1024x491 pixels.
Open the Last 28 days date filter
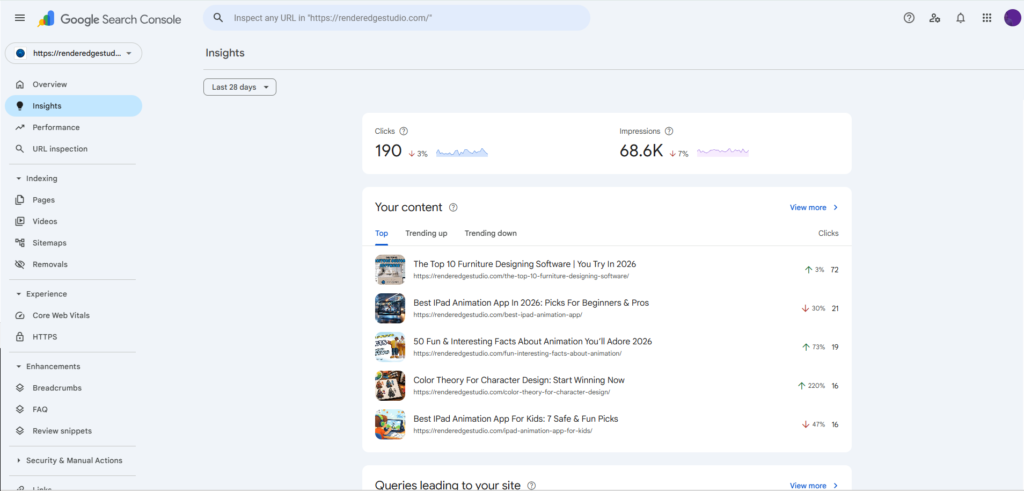(240, 87)
